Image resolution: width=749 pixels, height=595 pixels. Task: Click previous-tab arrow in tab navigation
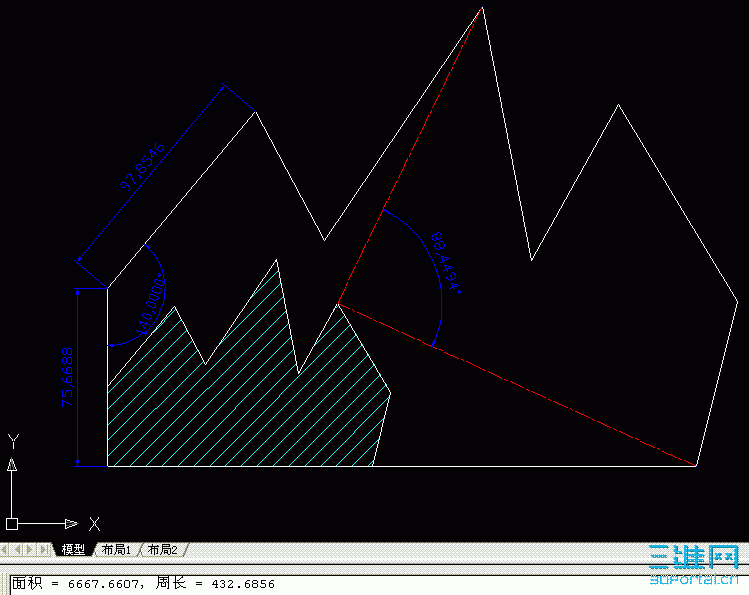[18, 550]
